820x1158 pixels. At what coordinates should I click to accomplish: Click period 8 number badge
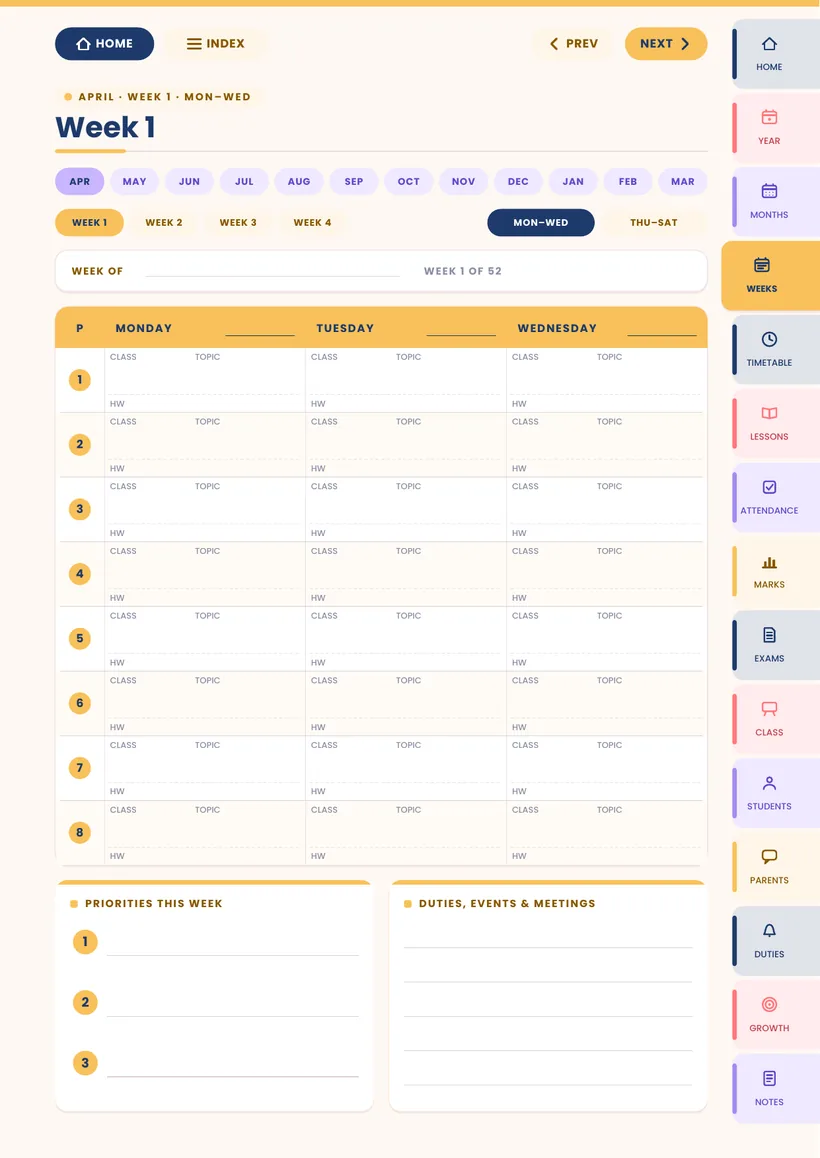tap(80, 832)
